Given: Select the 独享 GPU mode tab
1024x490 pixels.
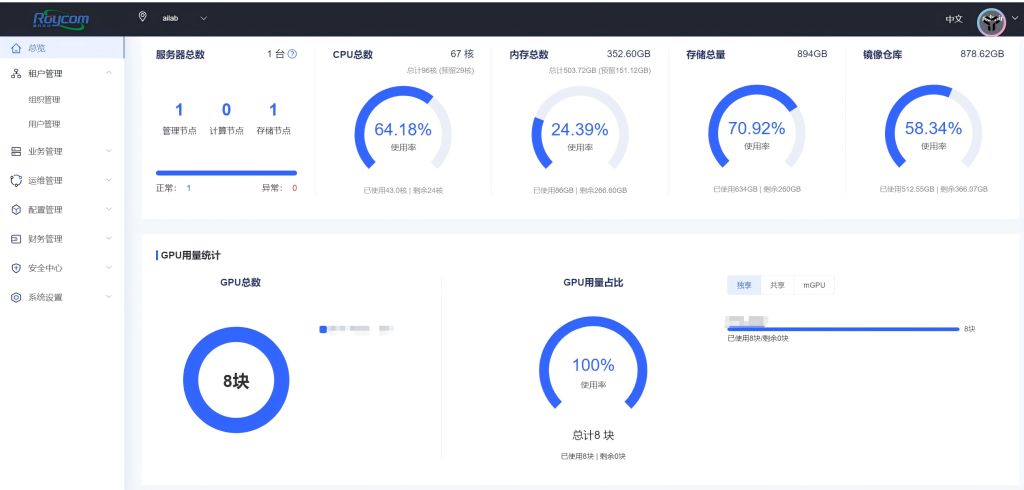Looking at the screenshot, I should point(744,285).
